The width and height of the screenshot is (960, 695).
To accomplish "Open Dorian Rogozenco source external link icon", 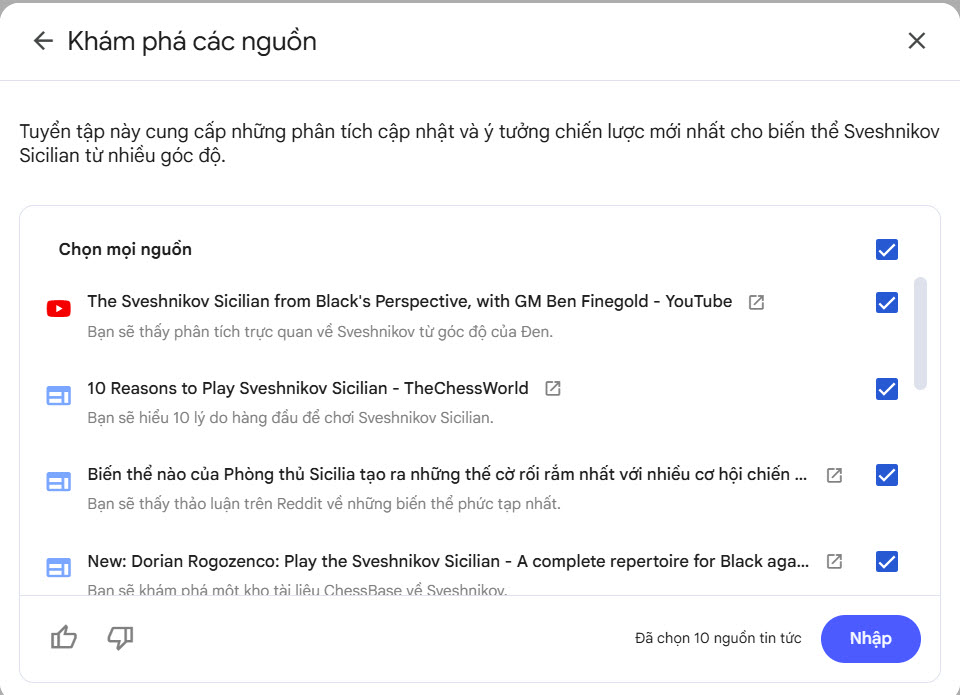I will pyautogui.click(x=834, y=562).
